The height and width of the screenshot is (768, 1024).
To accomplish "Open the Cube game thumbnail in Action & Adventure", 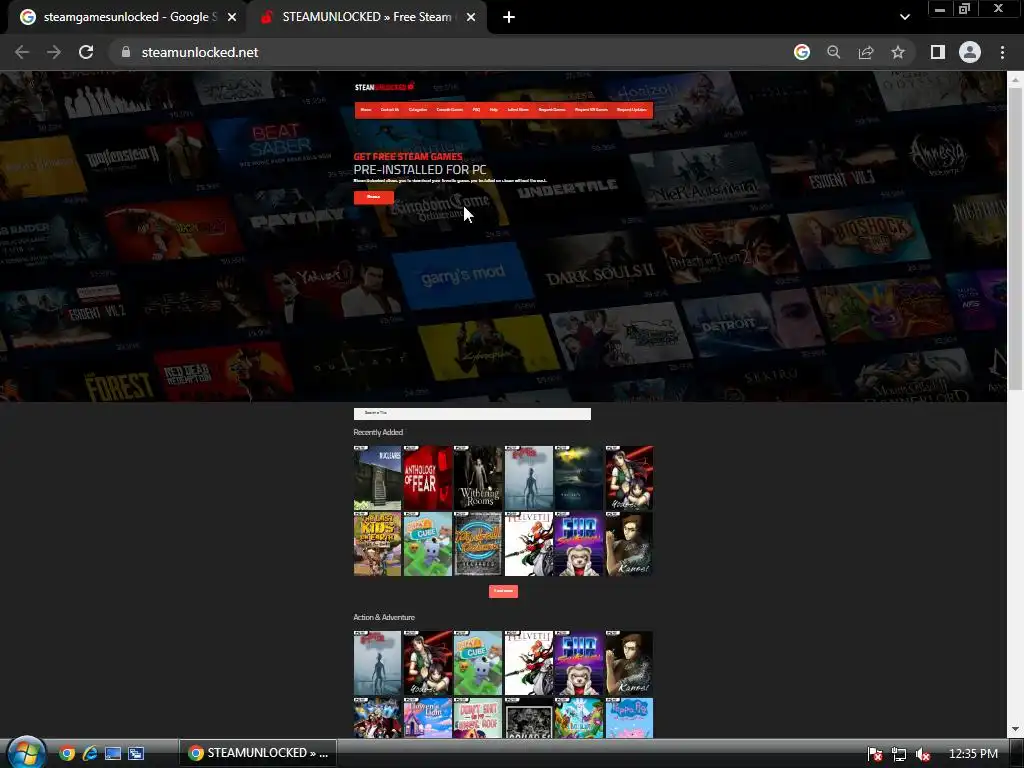I will pyautogui.click(x=478, y=663).
